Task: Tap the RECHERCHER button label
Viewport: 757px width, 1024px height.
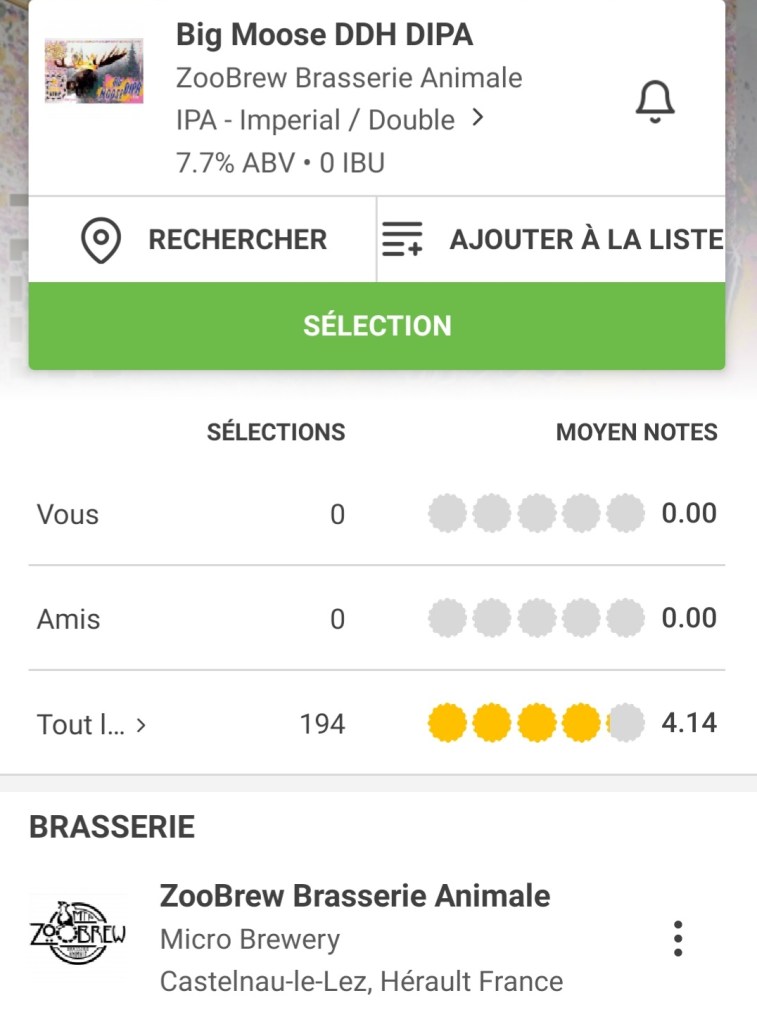Action: (237, 240)
